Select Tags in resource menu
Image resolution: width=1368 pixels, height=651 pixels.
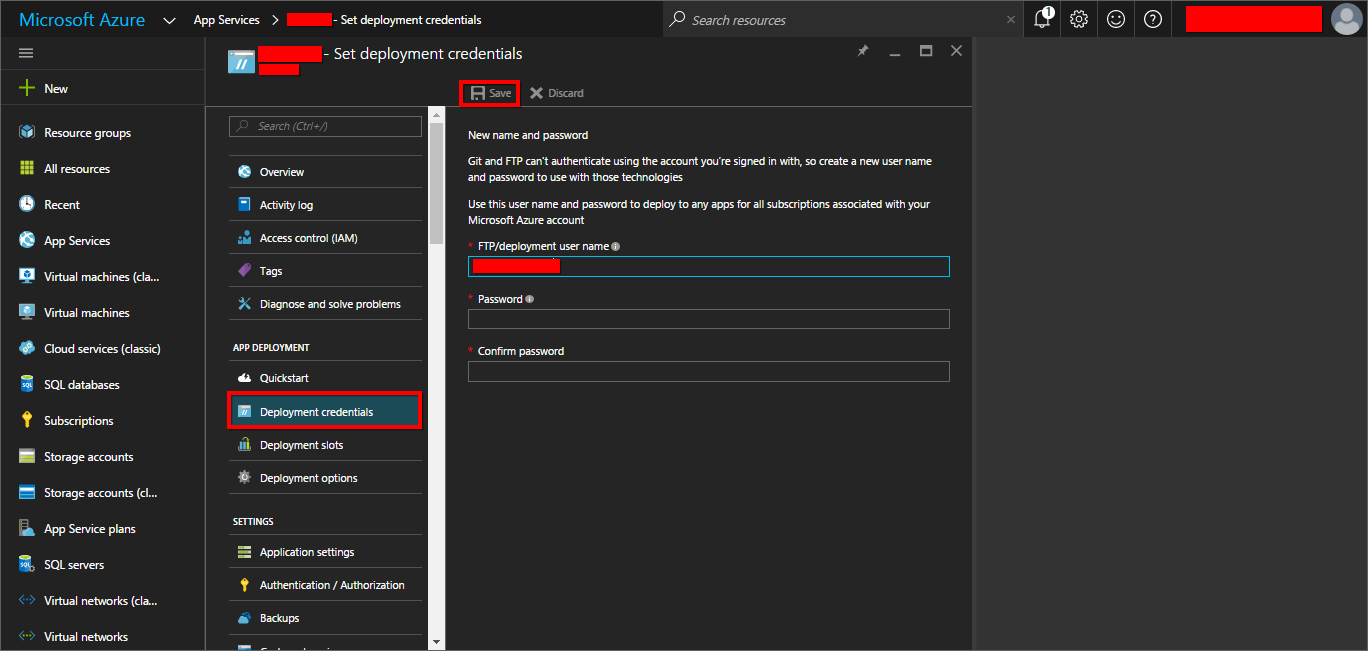pyautogui.click(x=325, y=271)
